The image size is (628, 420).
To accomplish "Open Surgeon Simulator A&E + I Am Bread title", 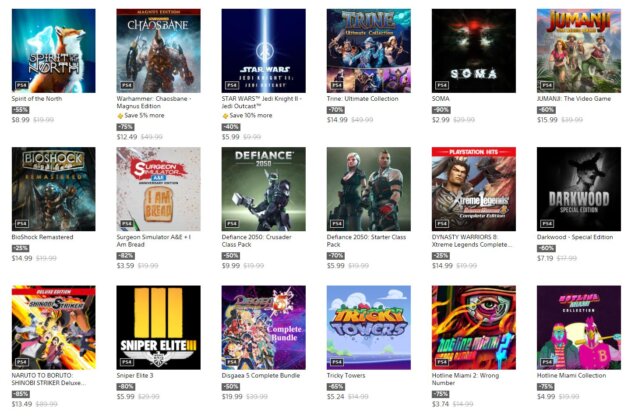I will coord(154,241).
